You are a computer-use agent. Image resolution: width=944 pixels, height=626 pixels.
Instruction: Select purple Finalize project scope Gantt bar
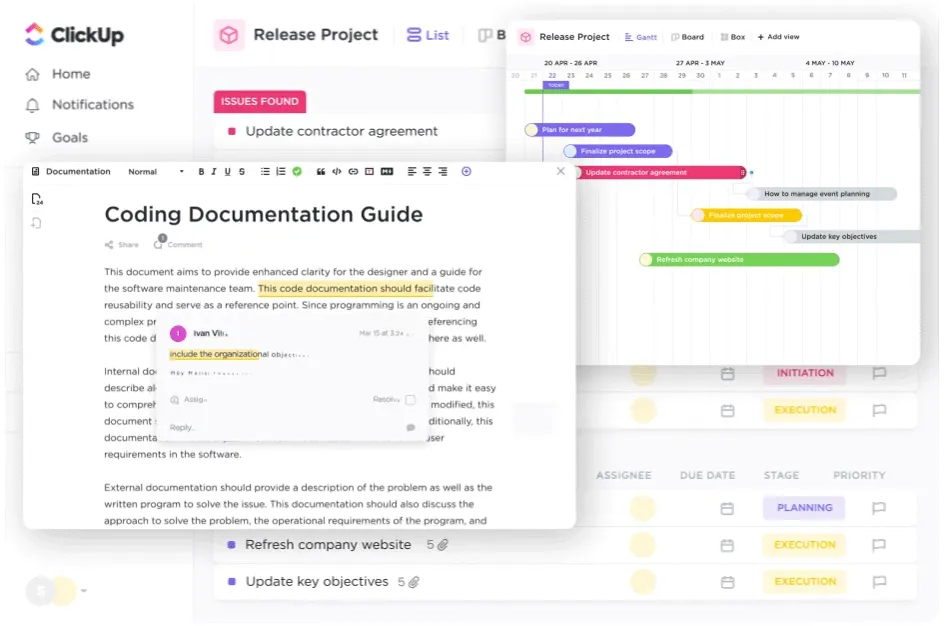[x=618, y=151]
